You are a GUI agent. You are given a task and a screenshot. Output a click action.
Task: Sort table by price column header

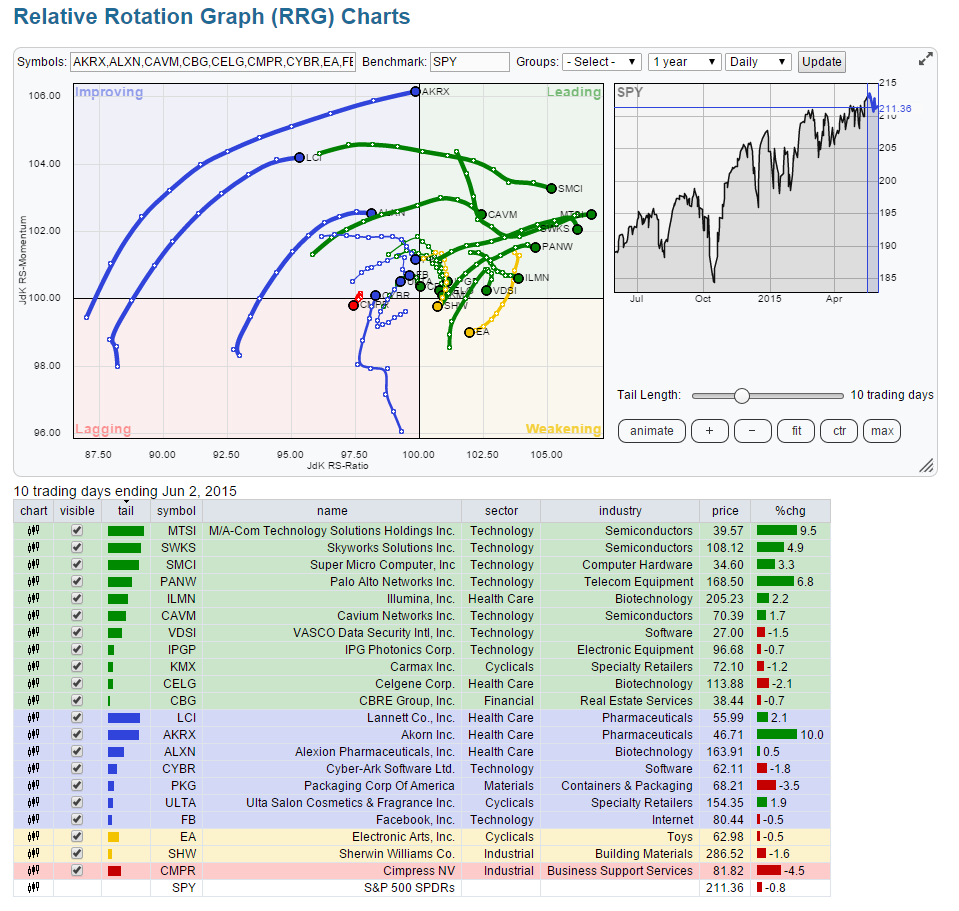click(x=725, y=511)
